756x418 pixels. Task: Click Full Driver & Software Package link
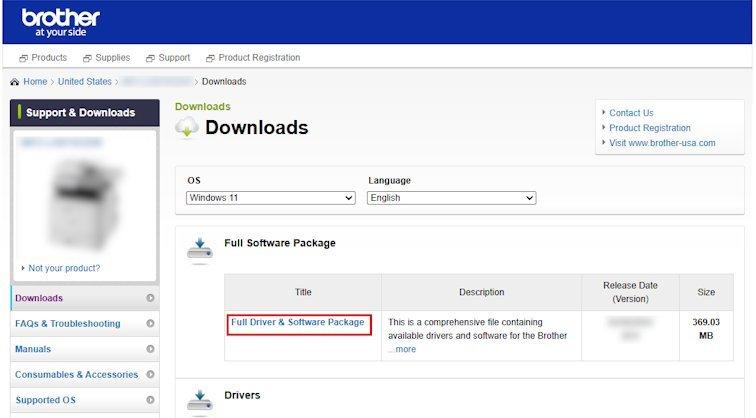click(297, 322)
